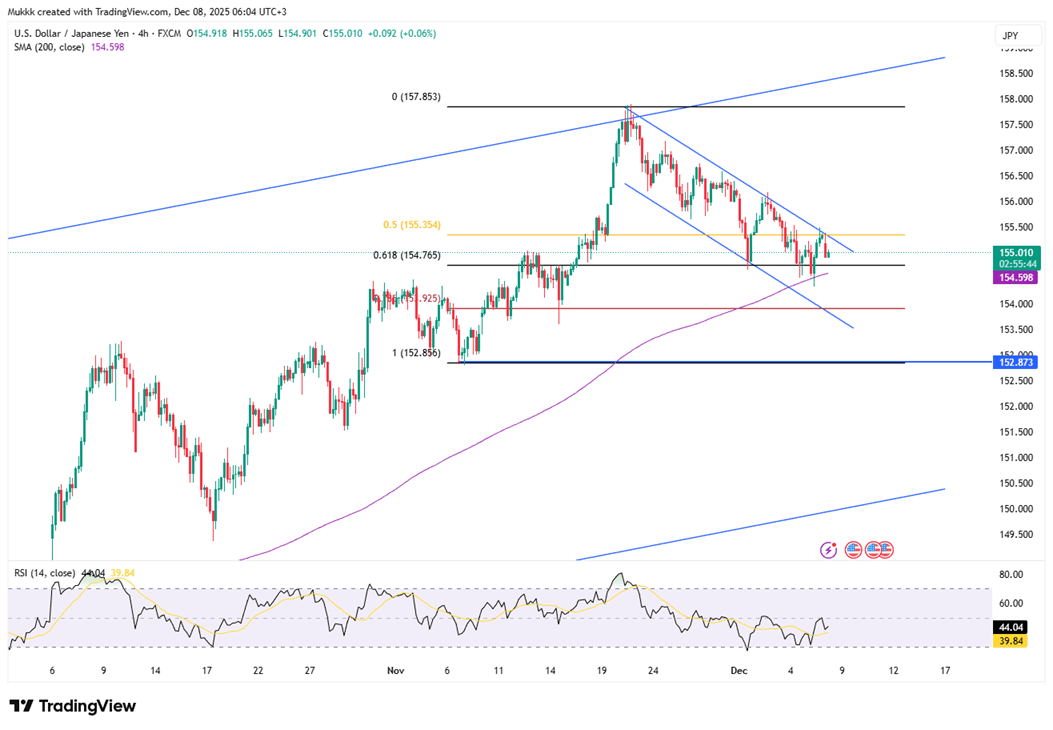1053x730 pixels.
Task: Select the Fibonacci 0 (157.853) level label
Action: pyautogui.click(x=415, y=97)
